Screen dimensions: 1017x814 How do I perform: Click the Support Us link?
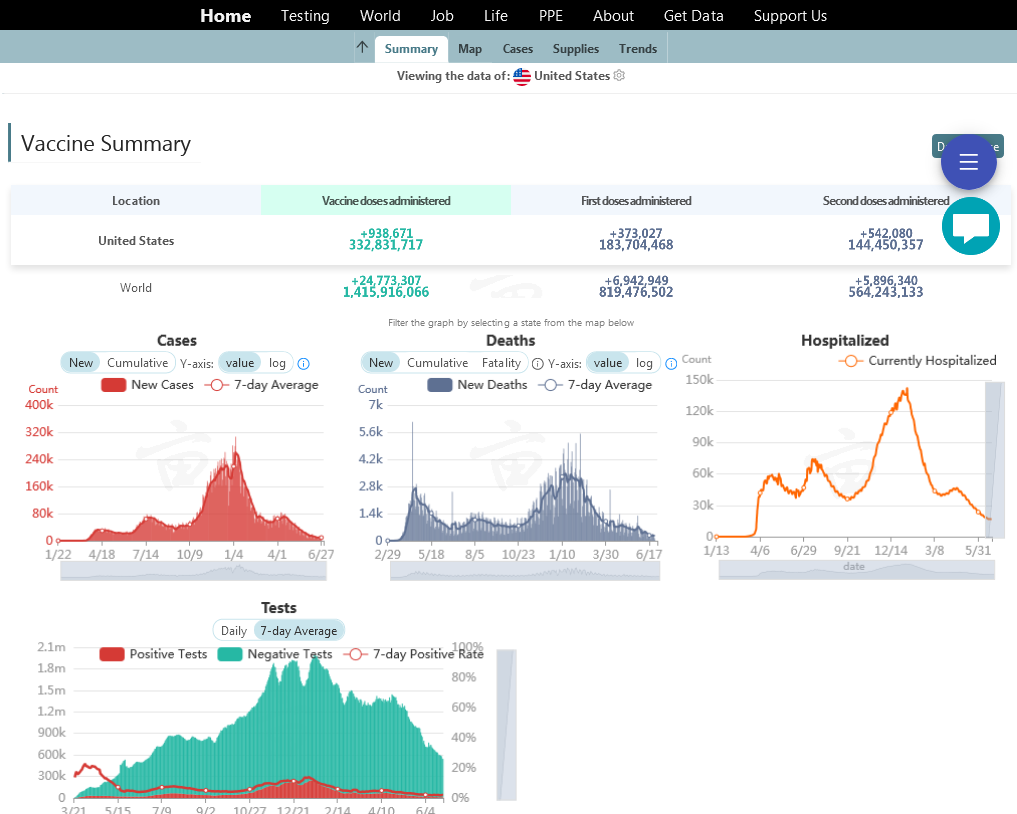point(790,16)
